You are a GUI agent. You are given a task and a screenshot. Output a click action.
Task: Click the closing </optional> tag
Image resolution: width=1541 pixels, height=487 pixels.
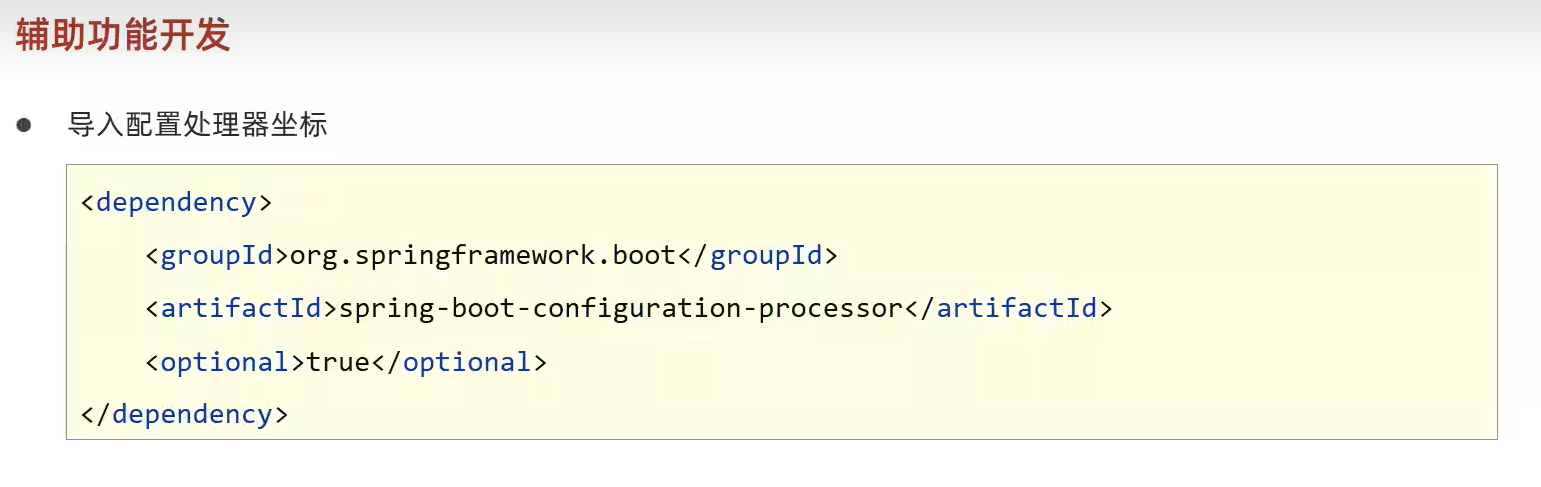click(x=459, y=362)
